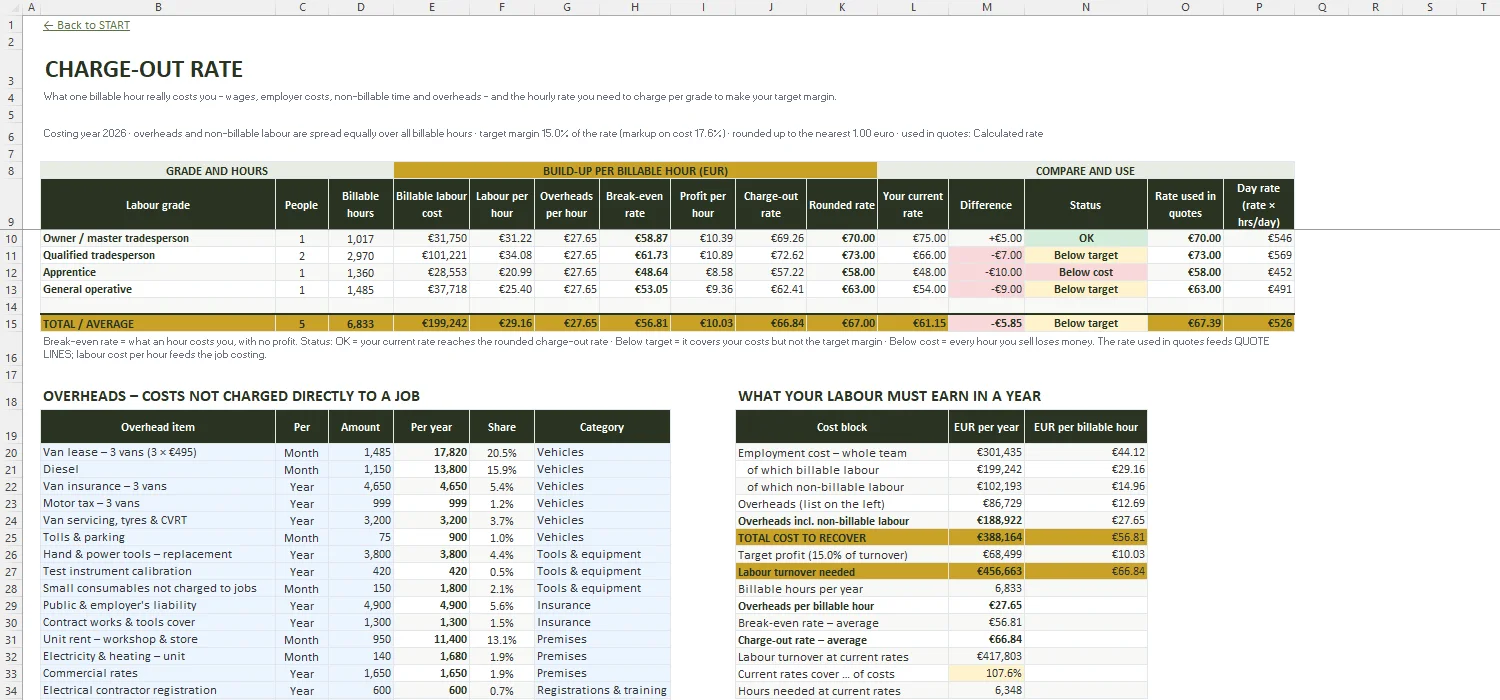
Task: Select the 107.6% cost coverage cell
Action: coord(986,673)
